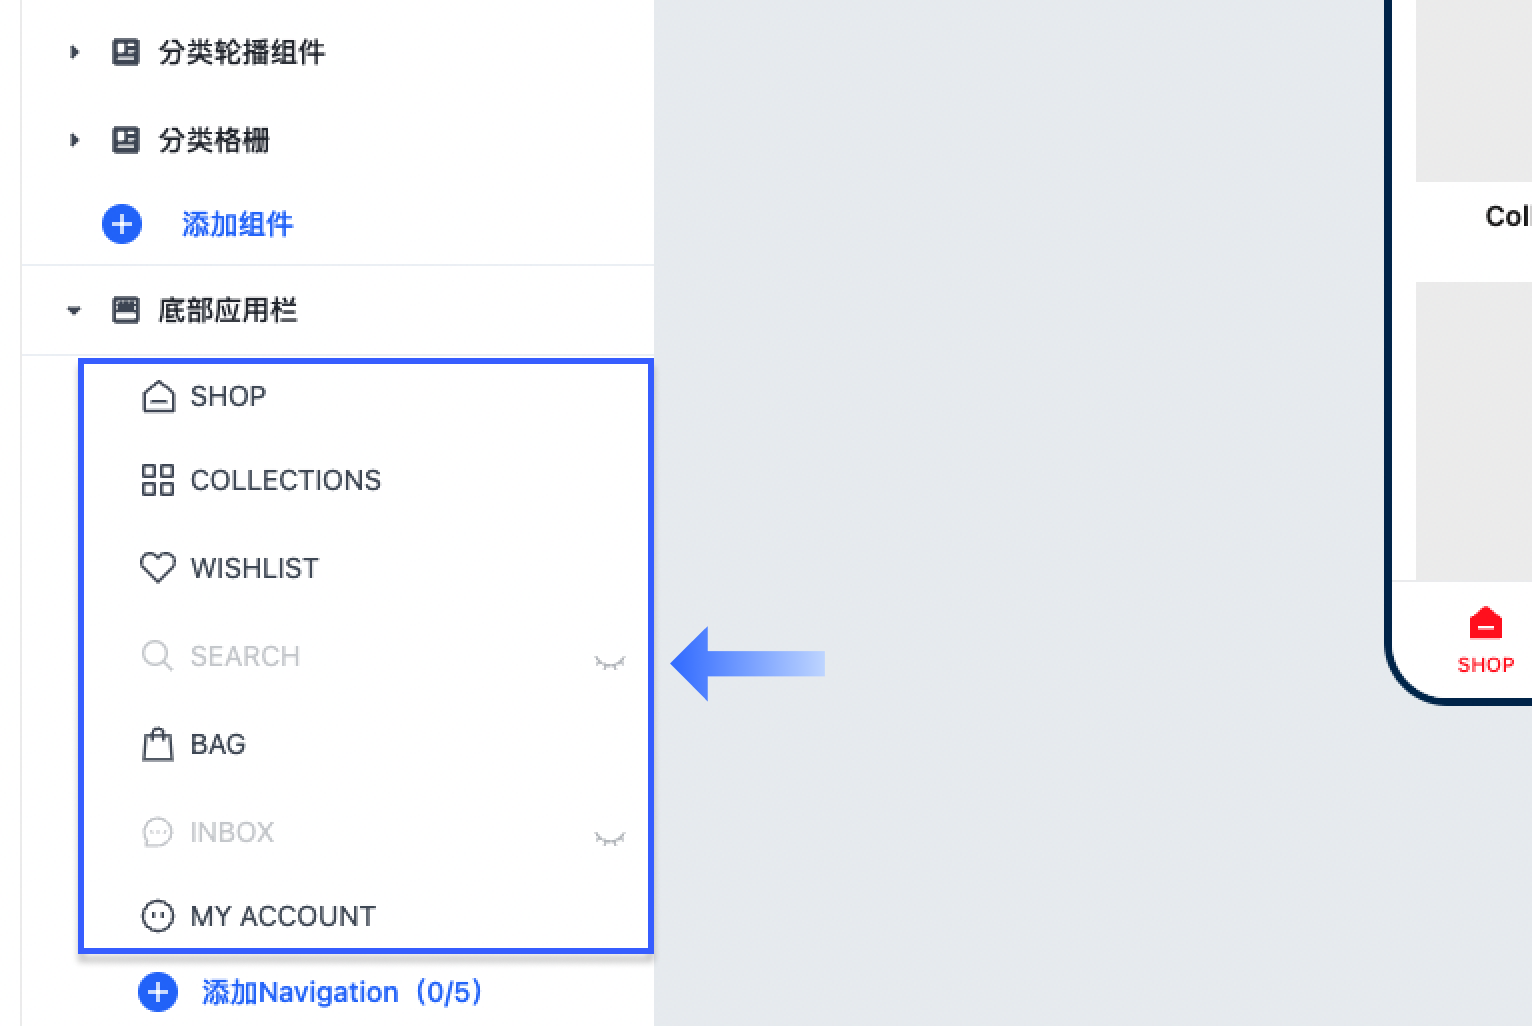This screenshot has height=1026, width=1532.
Task: Show the hidden INBOX navigation item
Action: [x=609, y=838]
